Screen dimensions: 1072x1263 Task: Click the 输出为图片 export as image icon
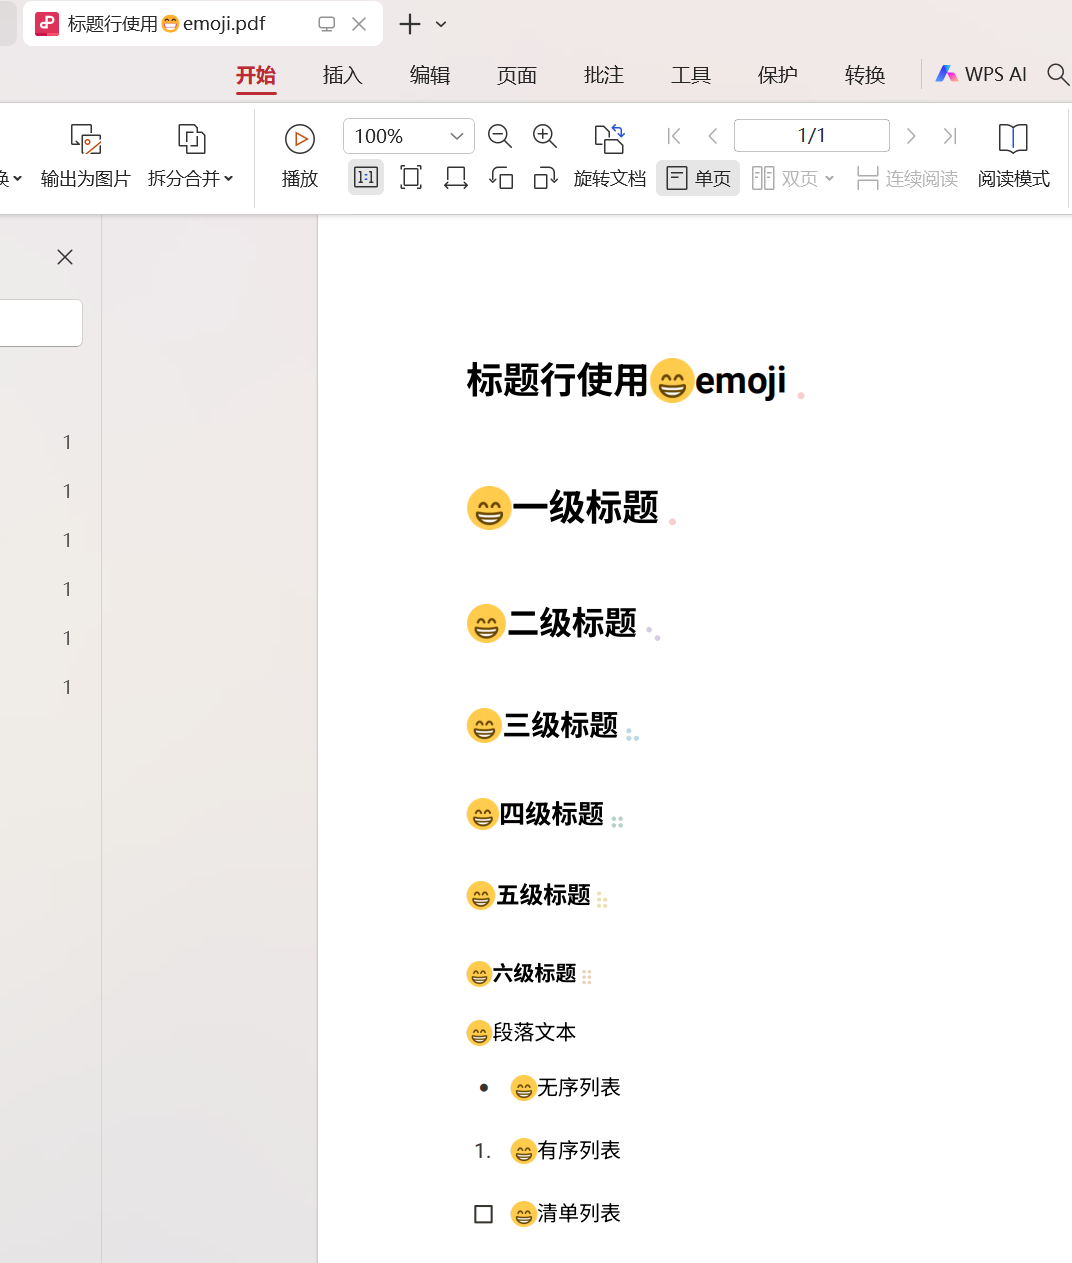pos(86,139)
